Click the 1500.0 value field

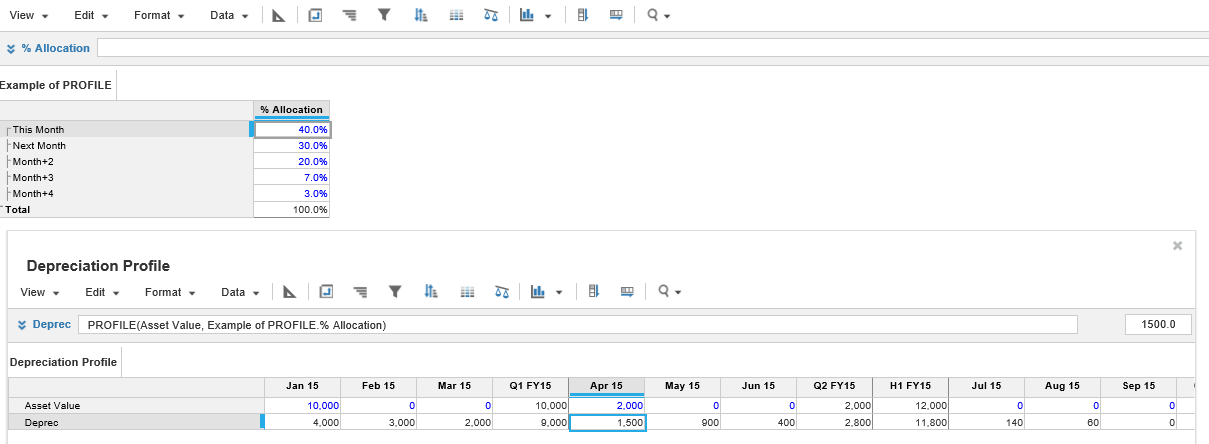point(1160,324)
